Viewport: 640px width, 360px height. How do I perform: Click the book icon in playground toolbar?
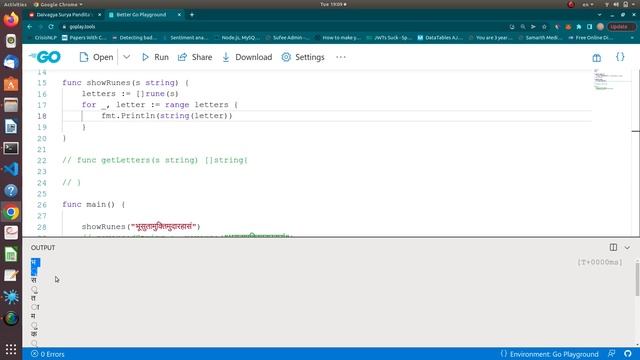tap(597, 58)
